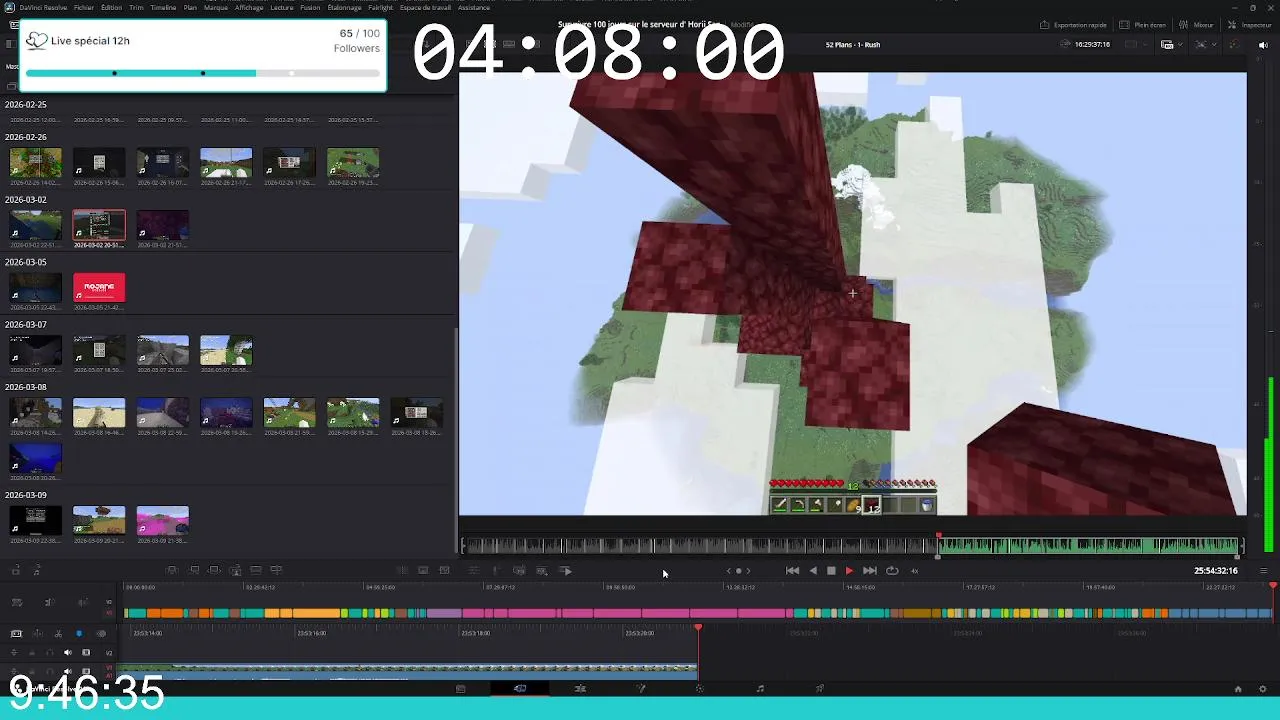
Task: Select the first clip thumbnail under 2026-02-26
Action: (35, 163)
